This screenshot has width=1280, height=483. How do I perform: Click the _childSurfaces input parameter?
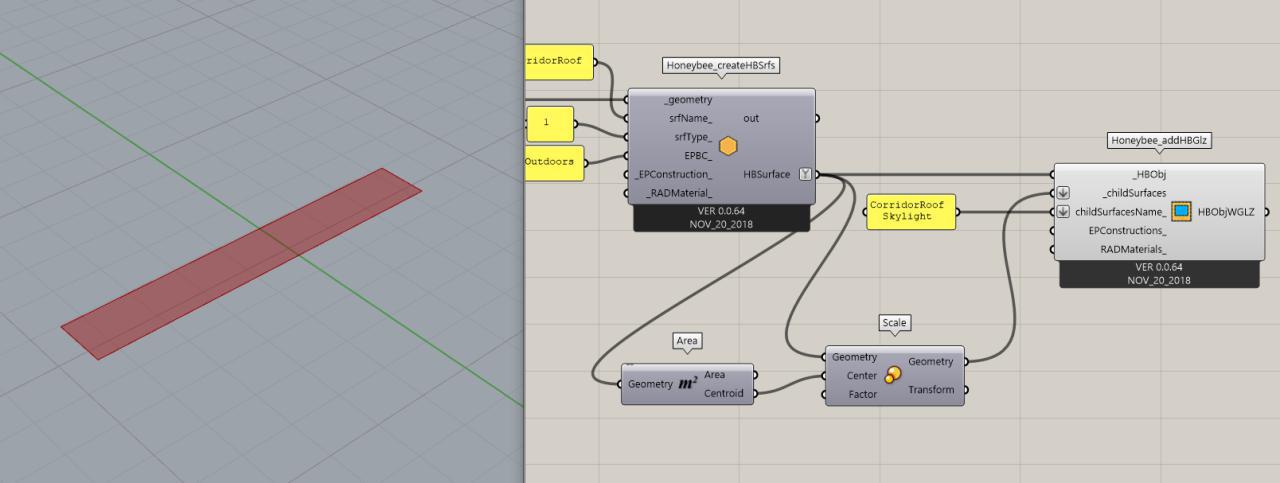pyautogui.click(x=1133, y=193)
